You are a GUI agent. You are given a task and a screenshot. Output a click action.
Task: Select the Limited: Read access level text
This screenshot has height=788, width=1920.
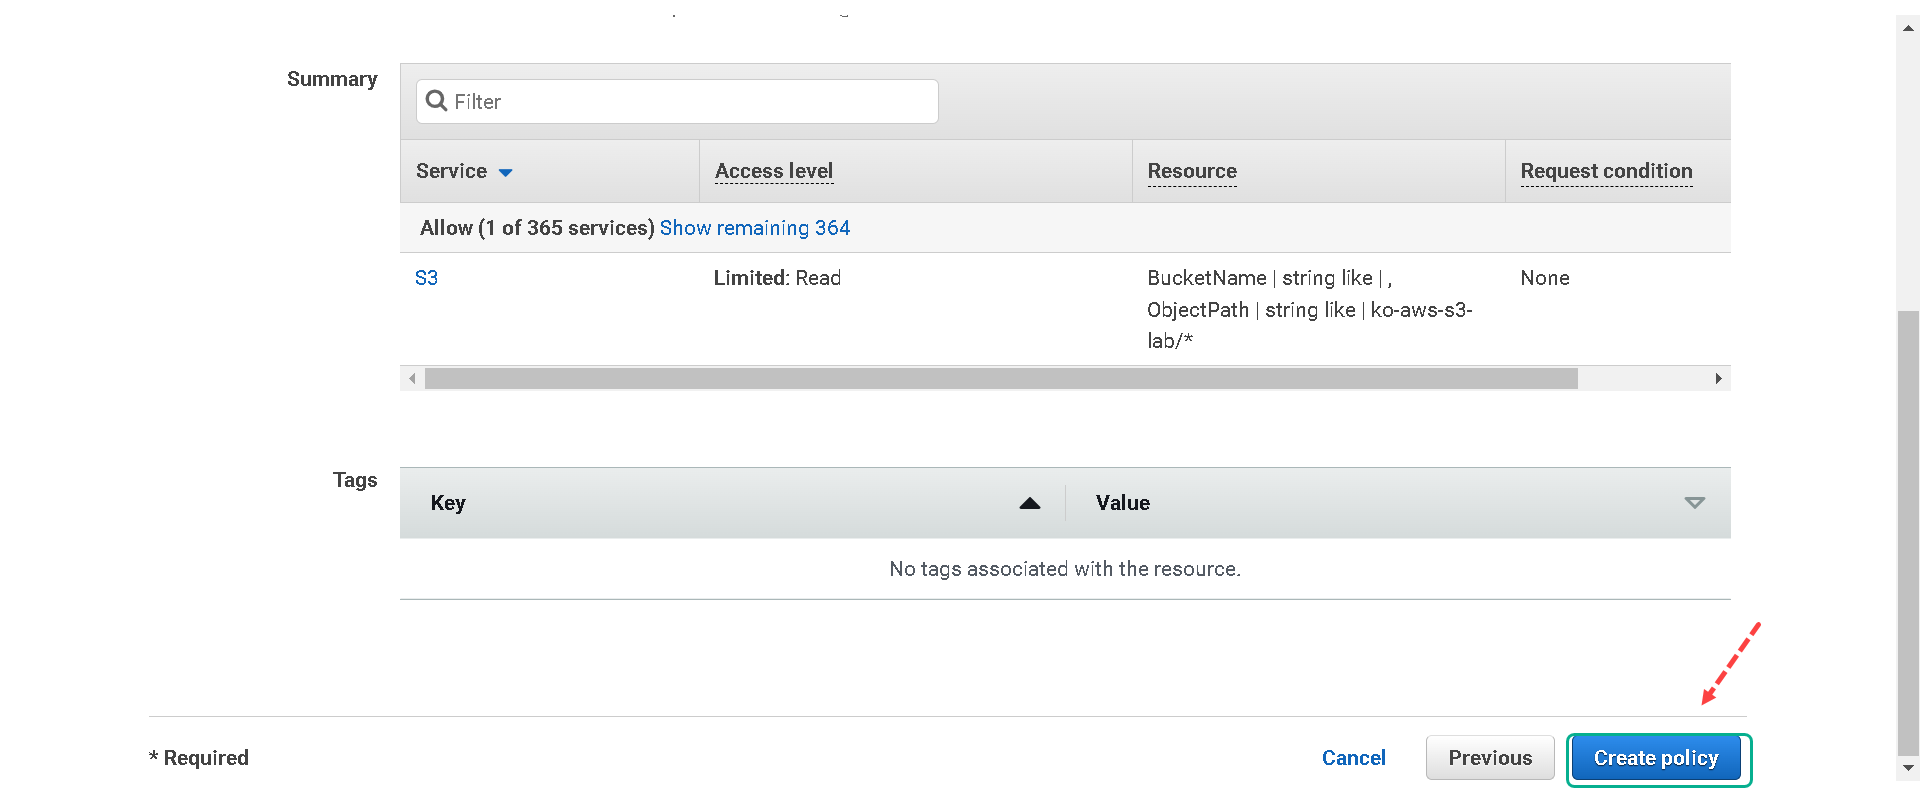pos(777,278)
